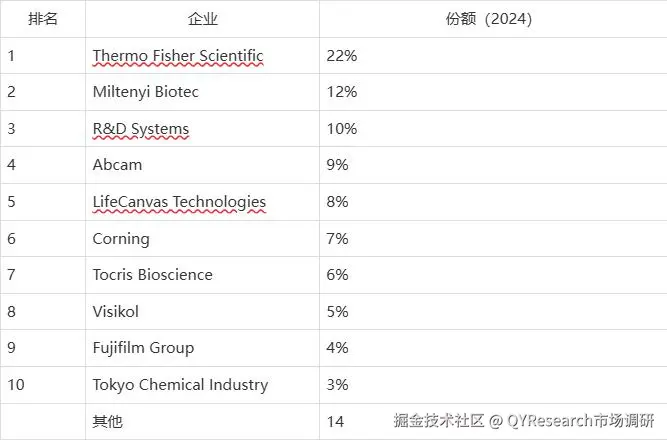The height and width of the screenshot is (442, 667).
Task: Click the Abcam company name
Action: (x=117, y=165)
